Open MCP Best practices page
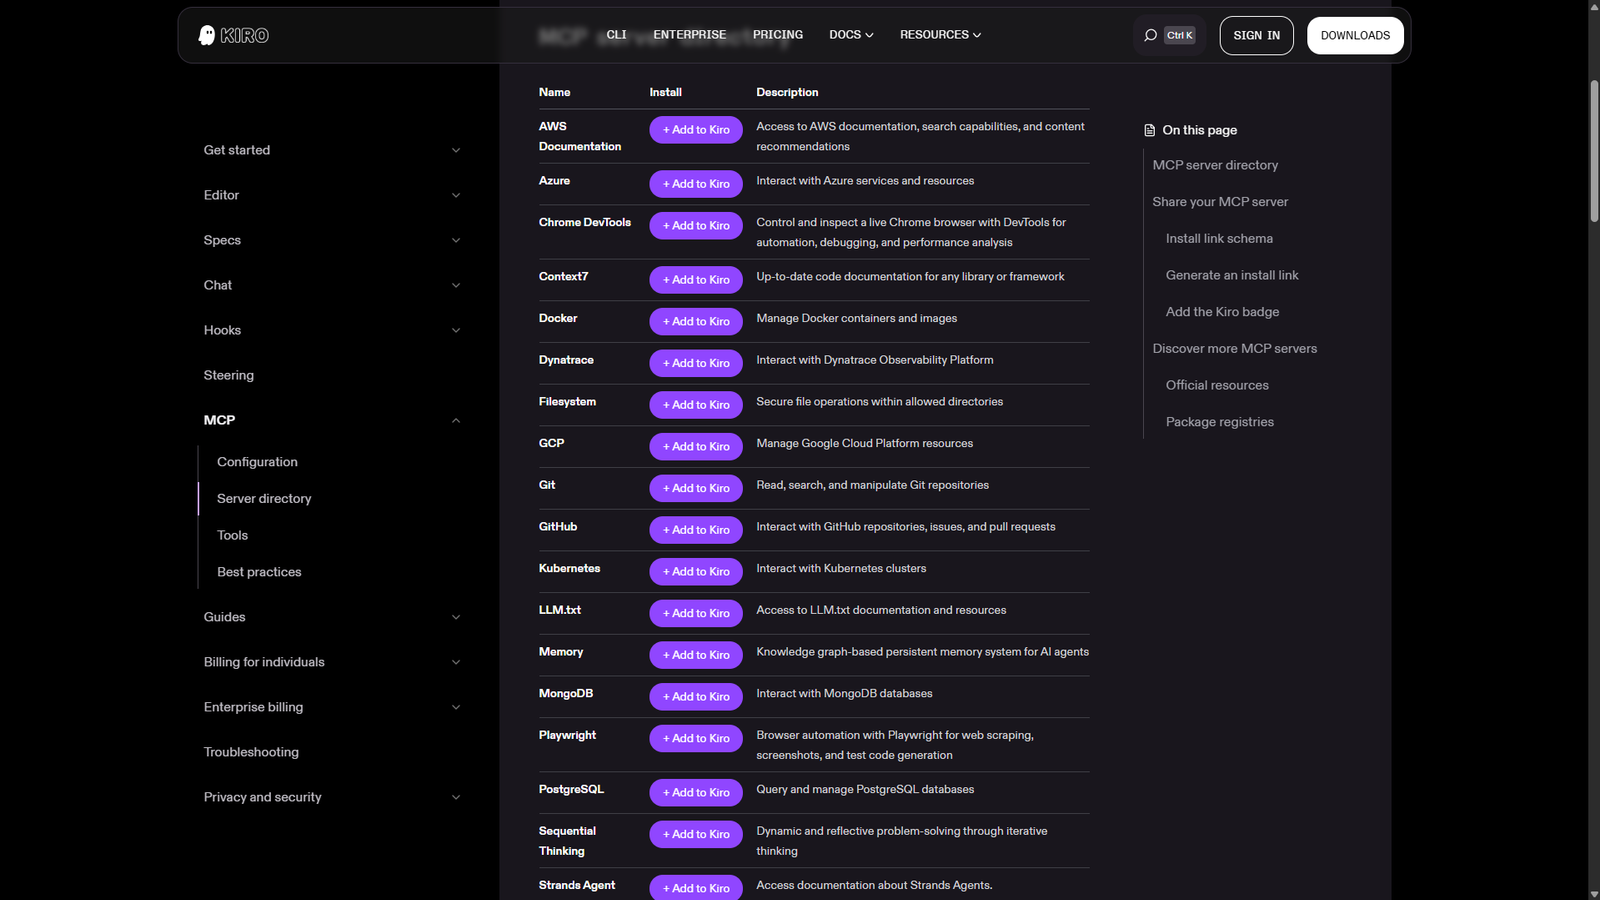The image size is (1600, 900). tap(259, 572)
